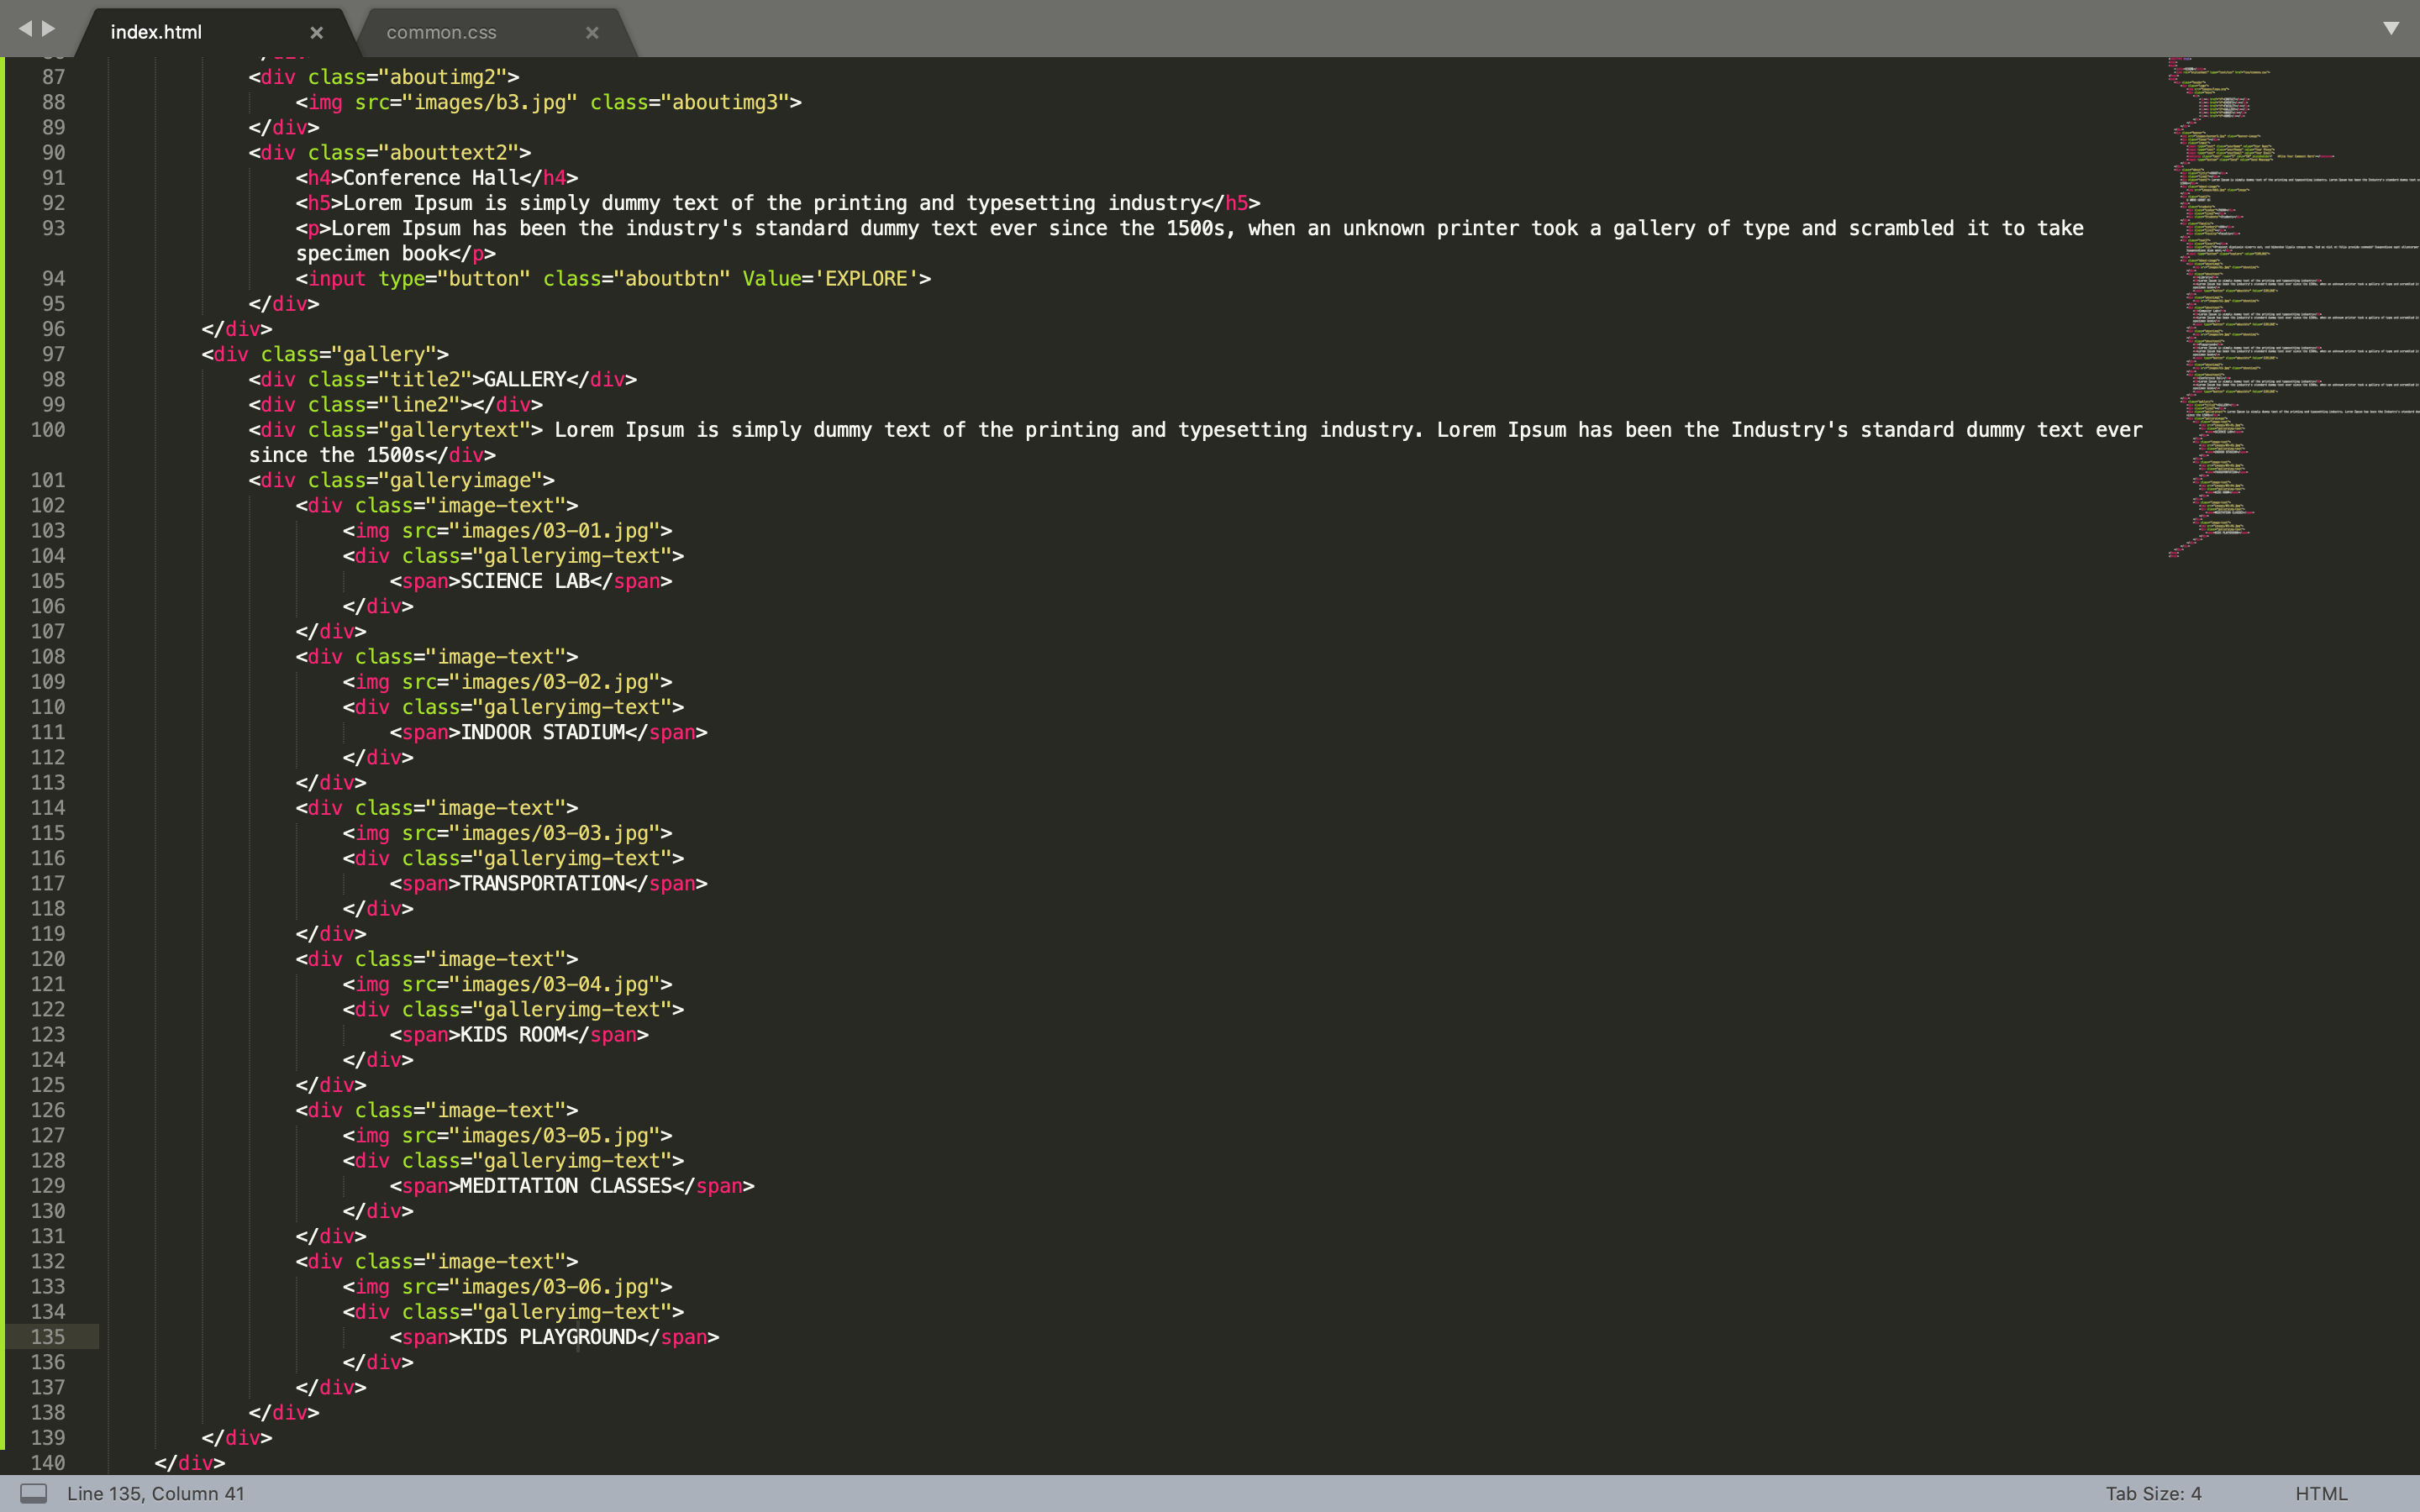Click the Conference Hall heading text

coord(430,178)
